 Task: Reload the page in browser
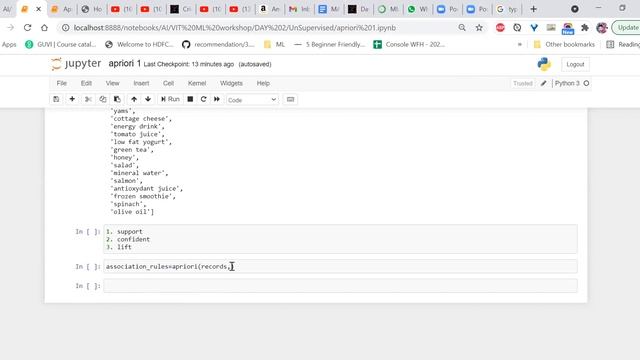27,28
